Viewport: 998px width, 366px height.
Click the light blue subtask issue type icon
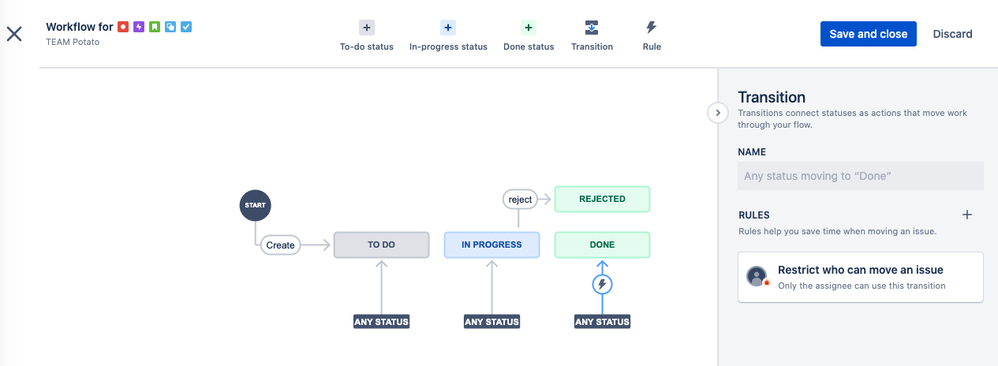click(171, 27)
